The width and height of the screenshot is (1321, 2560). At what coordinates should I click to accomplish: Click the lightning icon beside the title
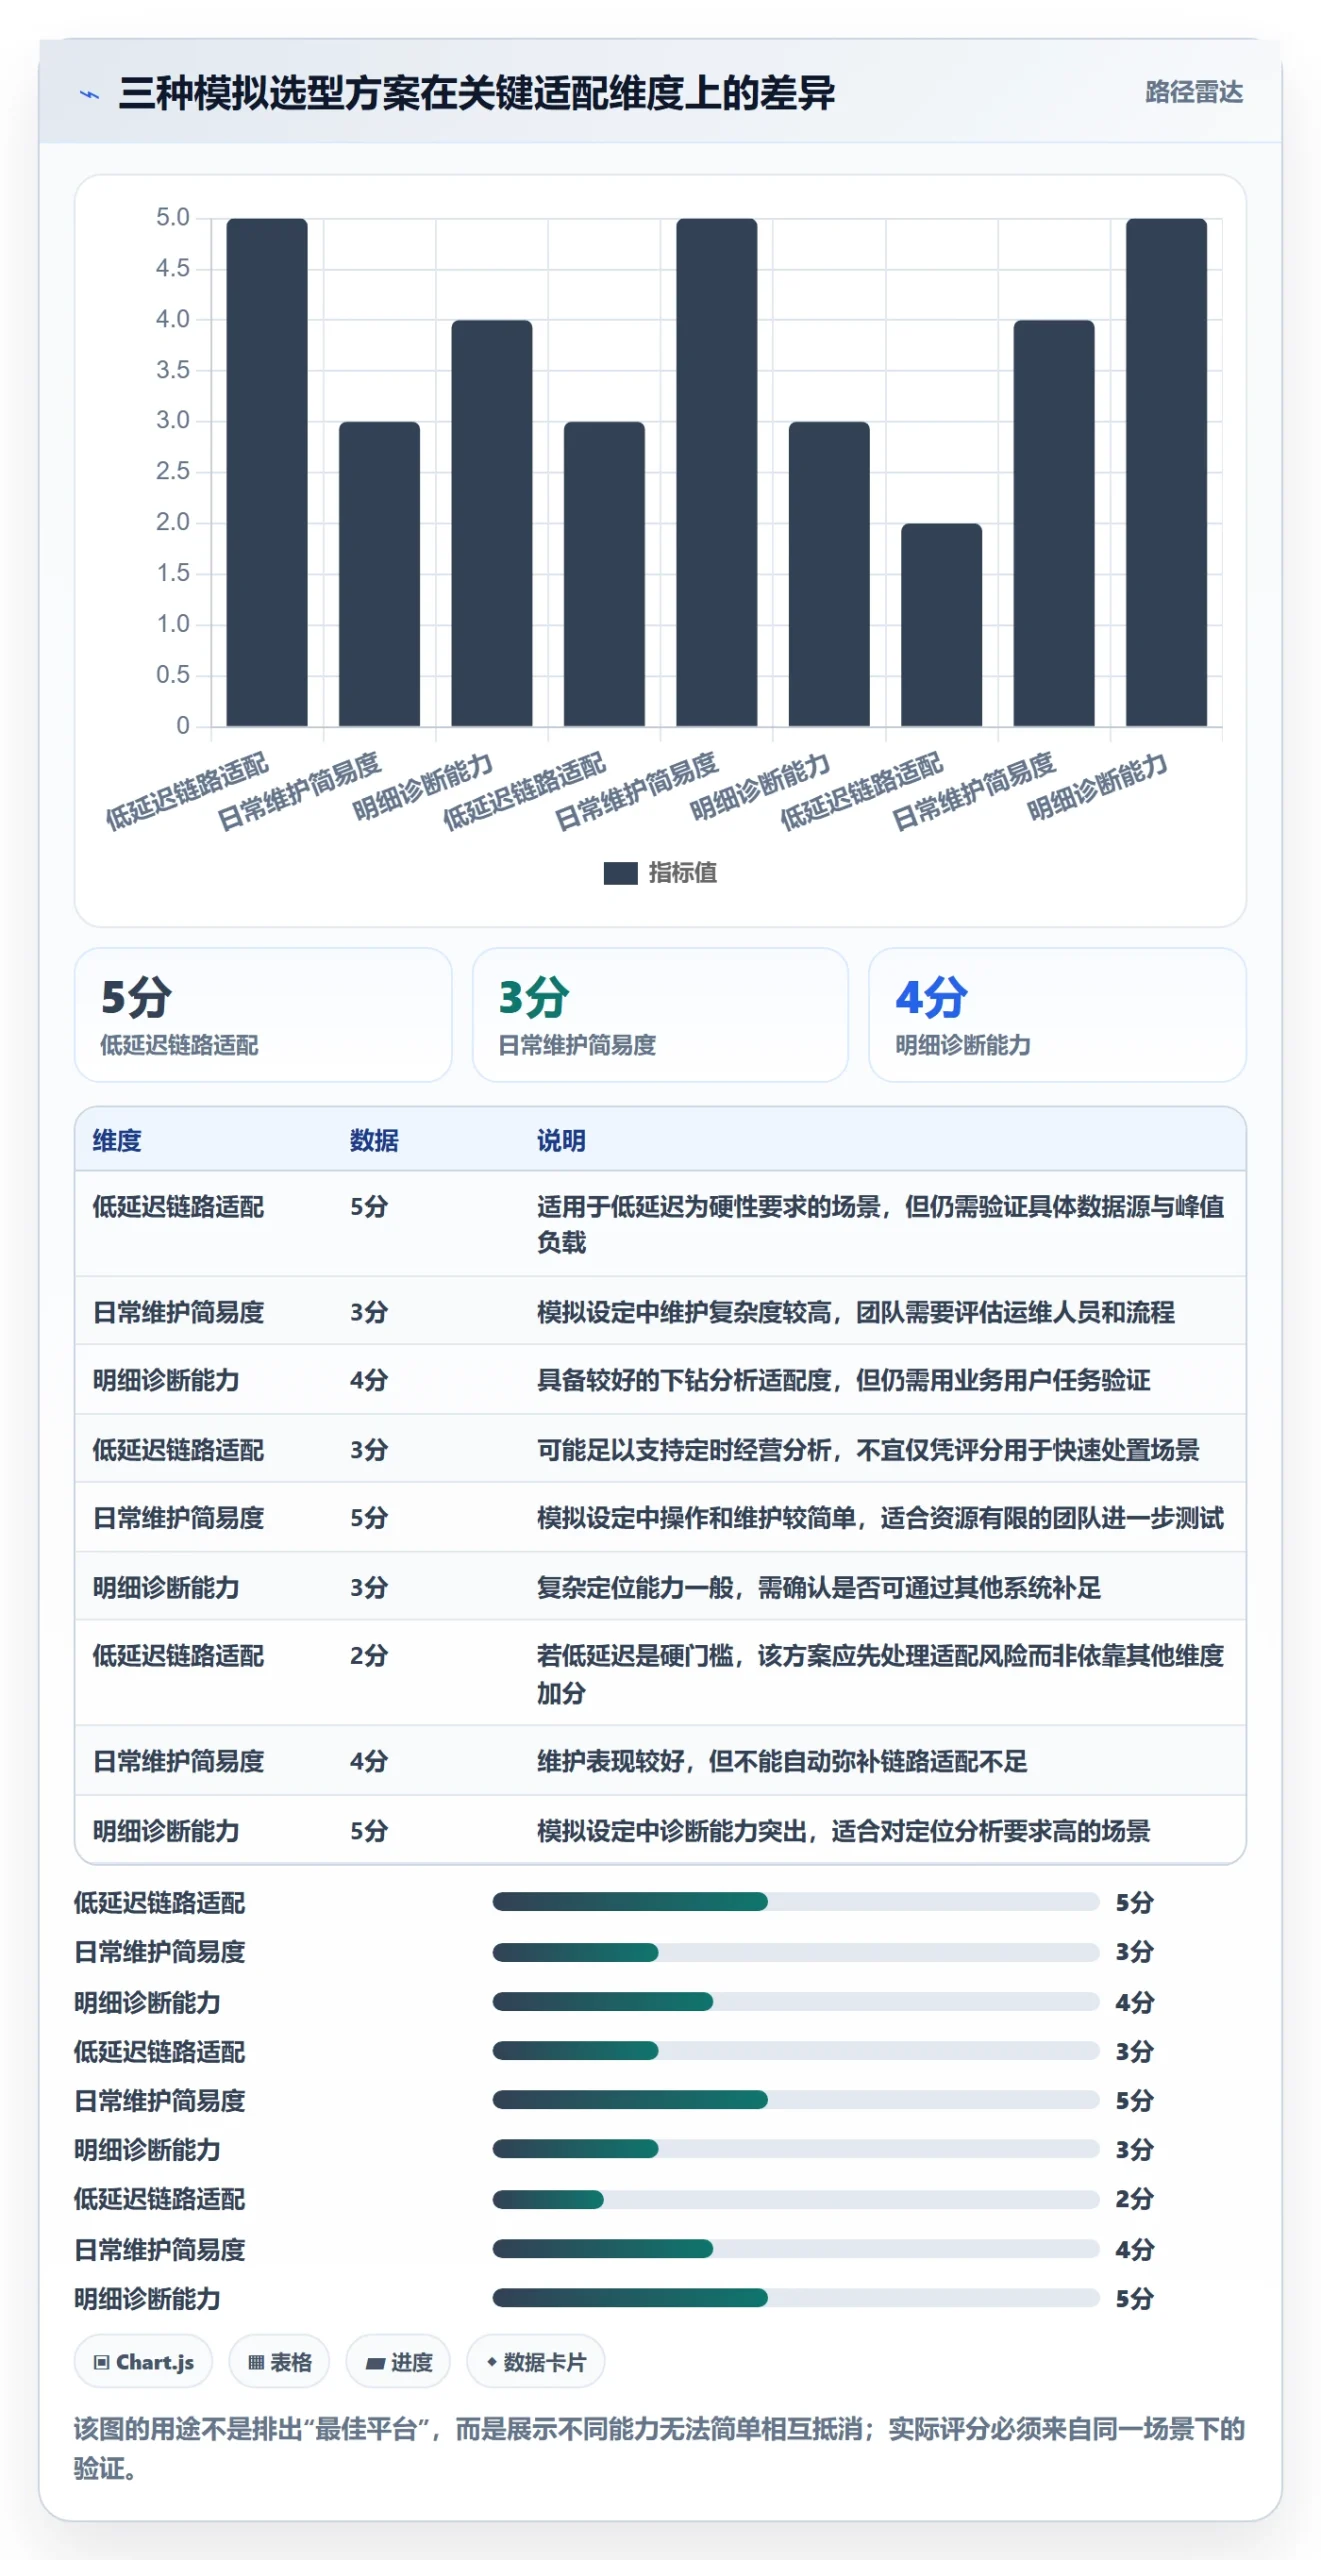90,95
